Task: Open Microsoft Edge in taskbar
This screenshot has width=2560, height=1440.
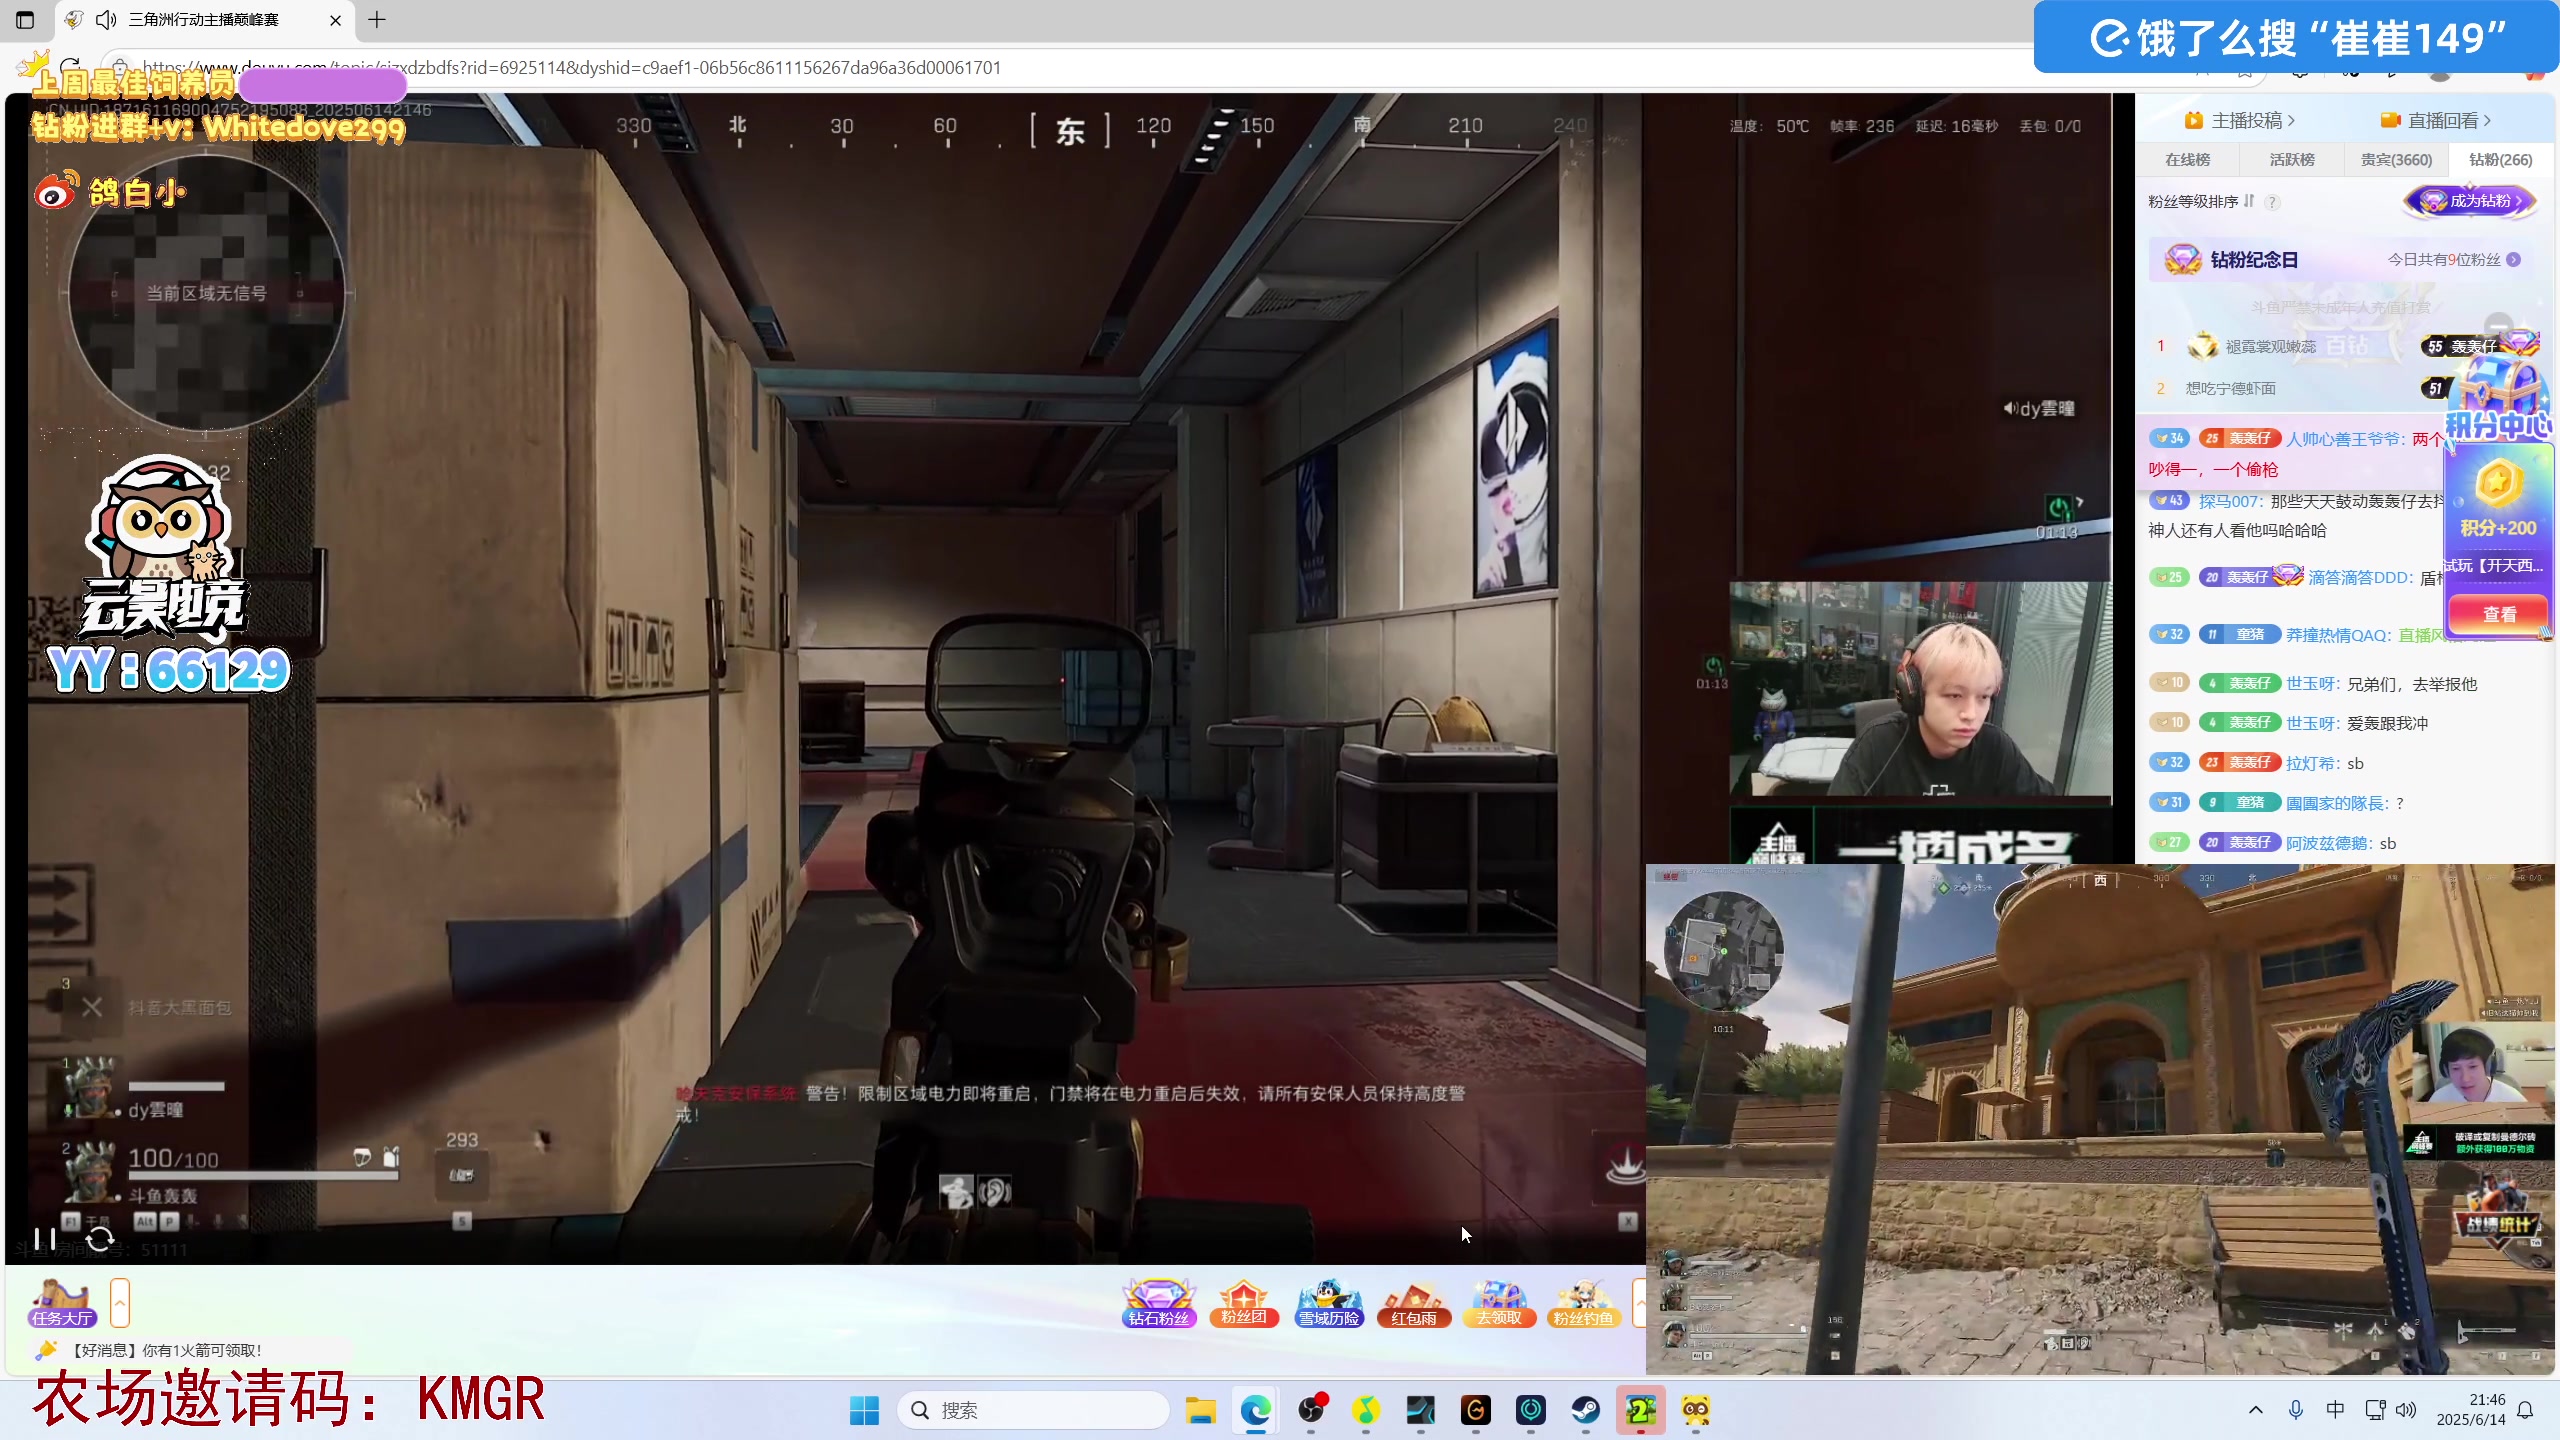Action: pyautogui.click(x=1255, y=1410)
